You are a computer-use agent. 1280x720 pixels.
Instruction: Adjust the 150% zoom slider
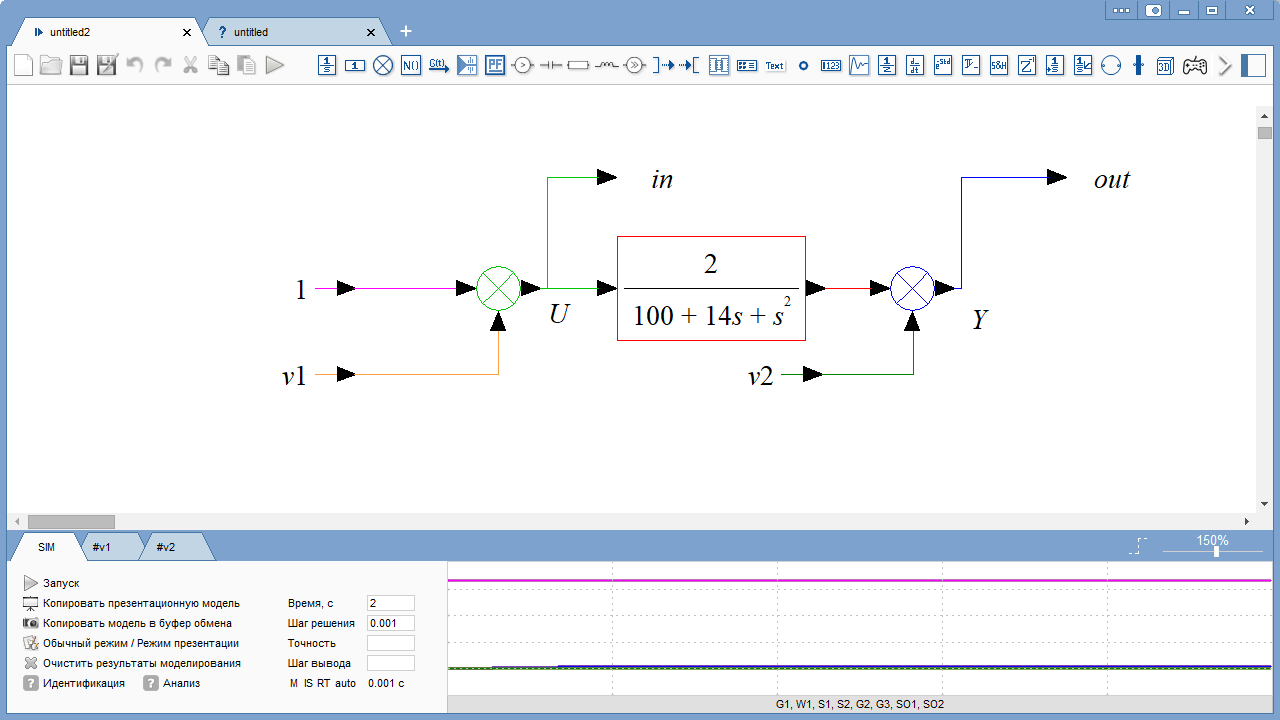tap(1216, 551)
